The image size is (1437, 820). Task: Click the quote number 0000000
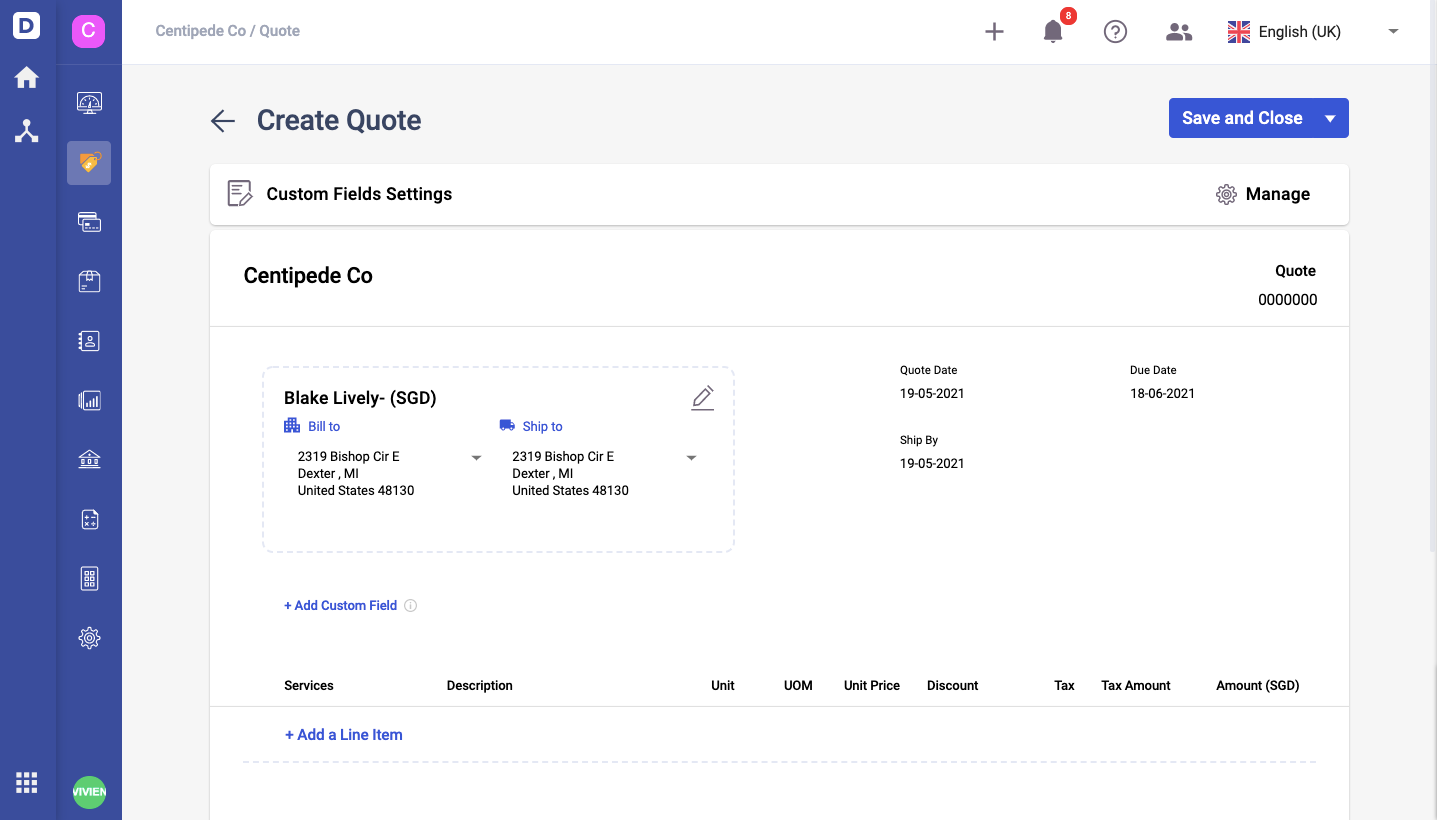[x=1287, y=300]
